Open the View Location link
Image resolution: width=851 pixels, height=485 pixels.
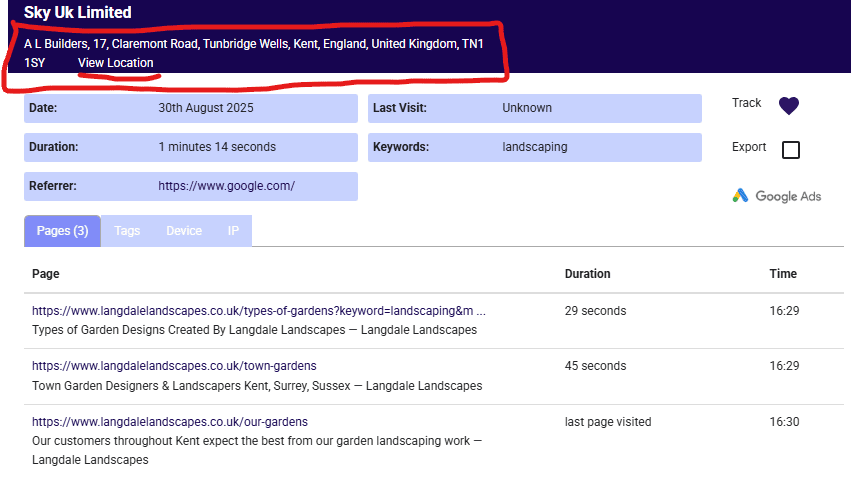click(x=116, y=63)
